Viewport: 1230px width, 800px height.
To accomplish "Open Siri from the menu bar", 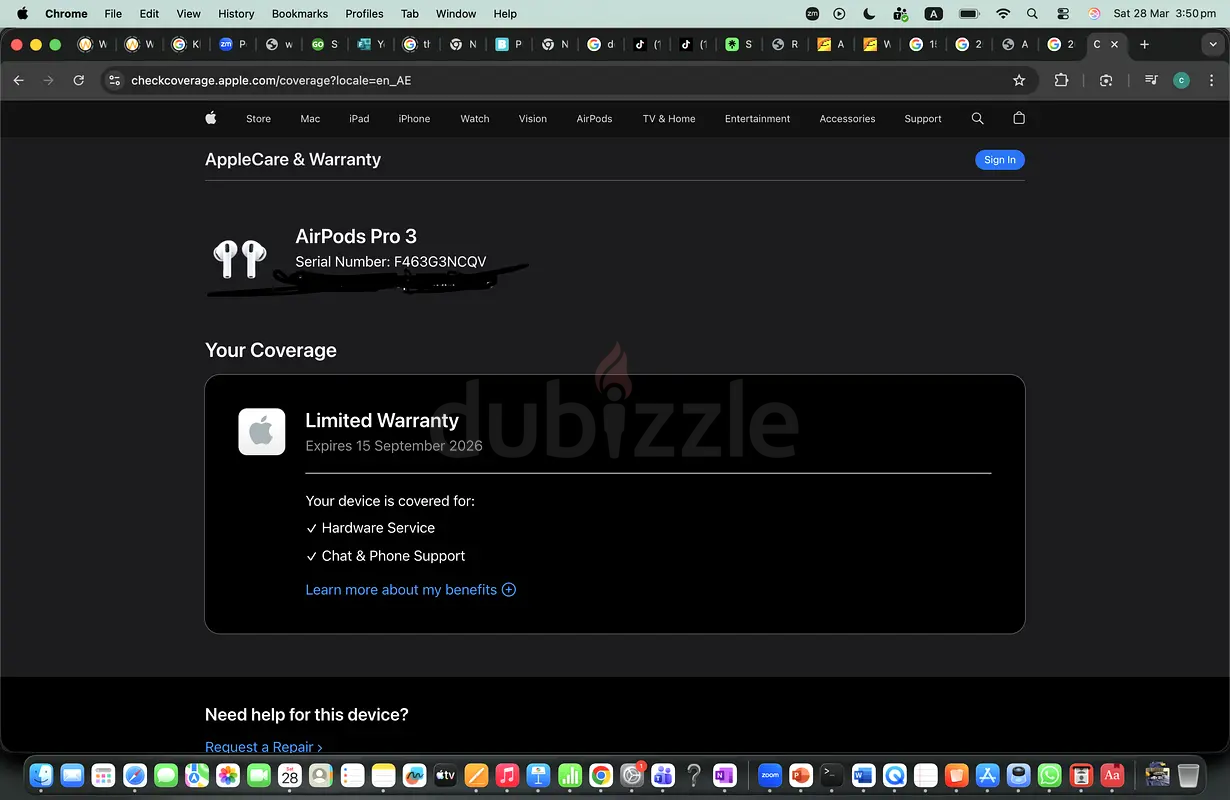I will (1094, 14).
